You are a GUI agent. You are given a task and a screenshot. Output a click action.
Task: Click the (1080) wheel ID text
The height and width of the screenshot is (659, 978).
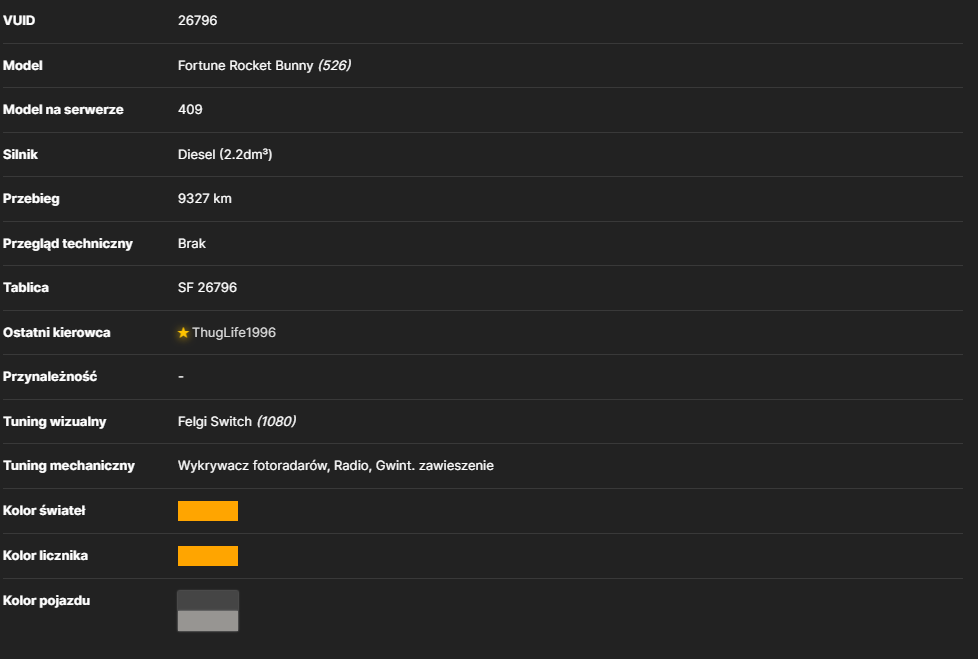pos(276,421)
